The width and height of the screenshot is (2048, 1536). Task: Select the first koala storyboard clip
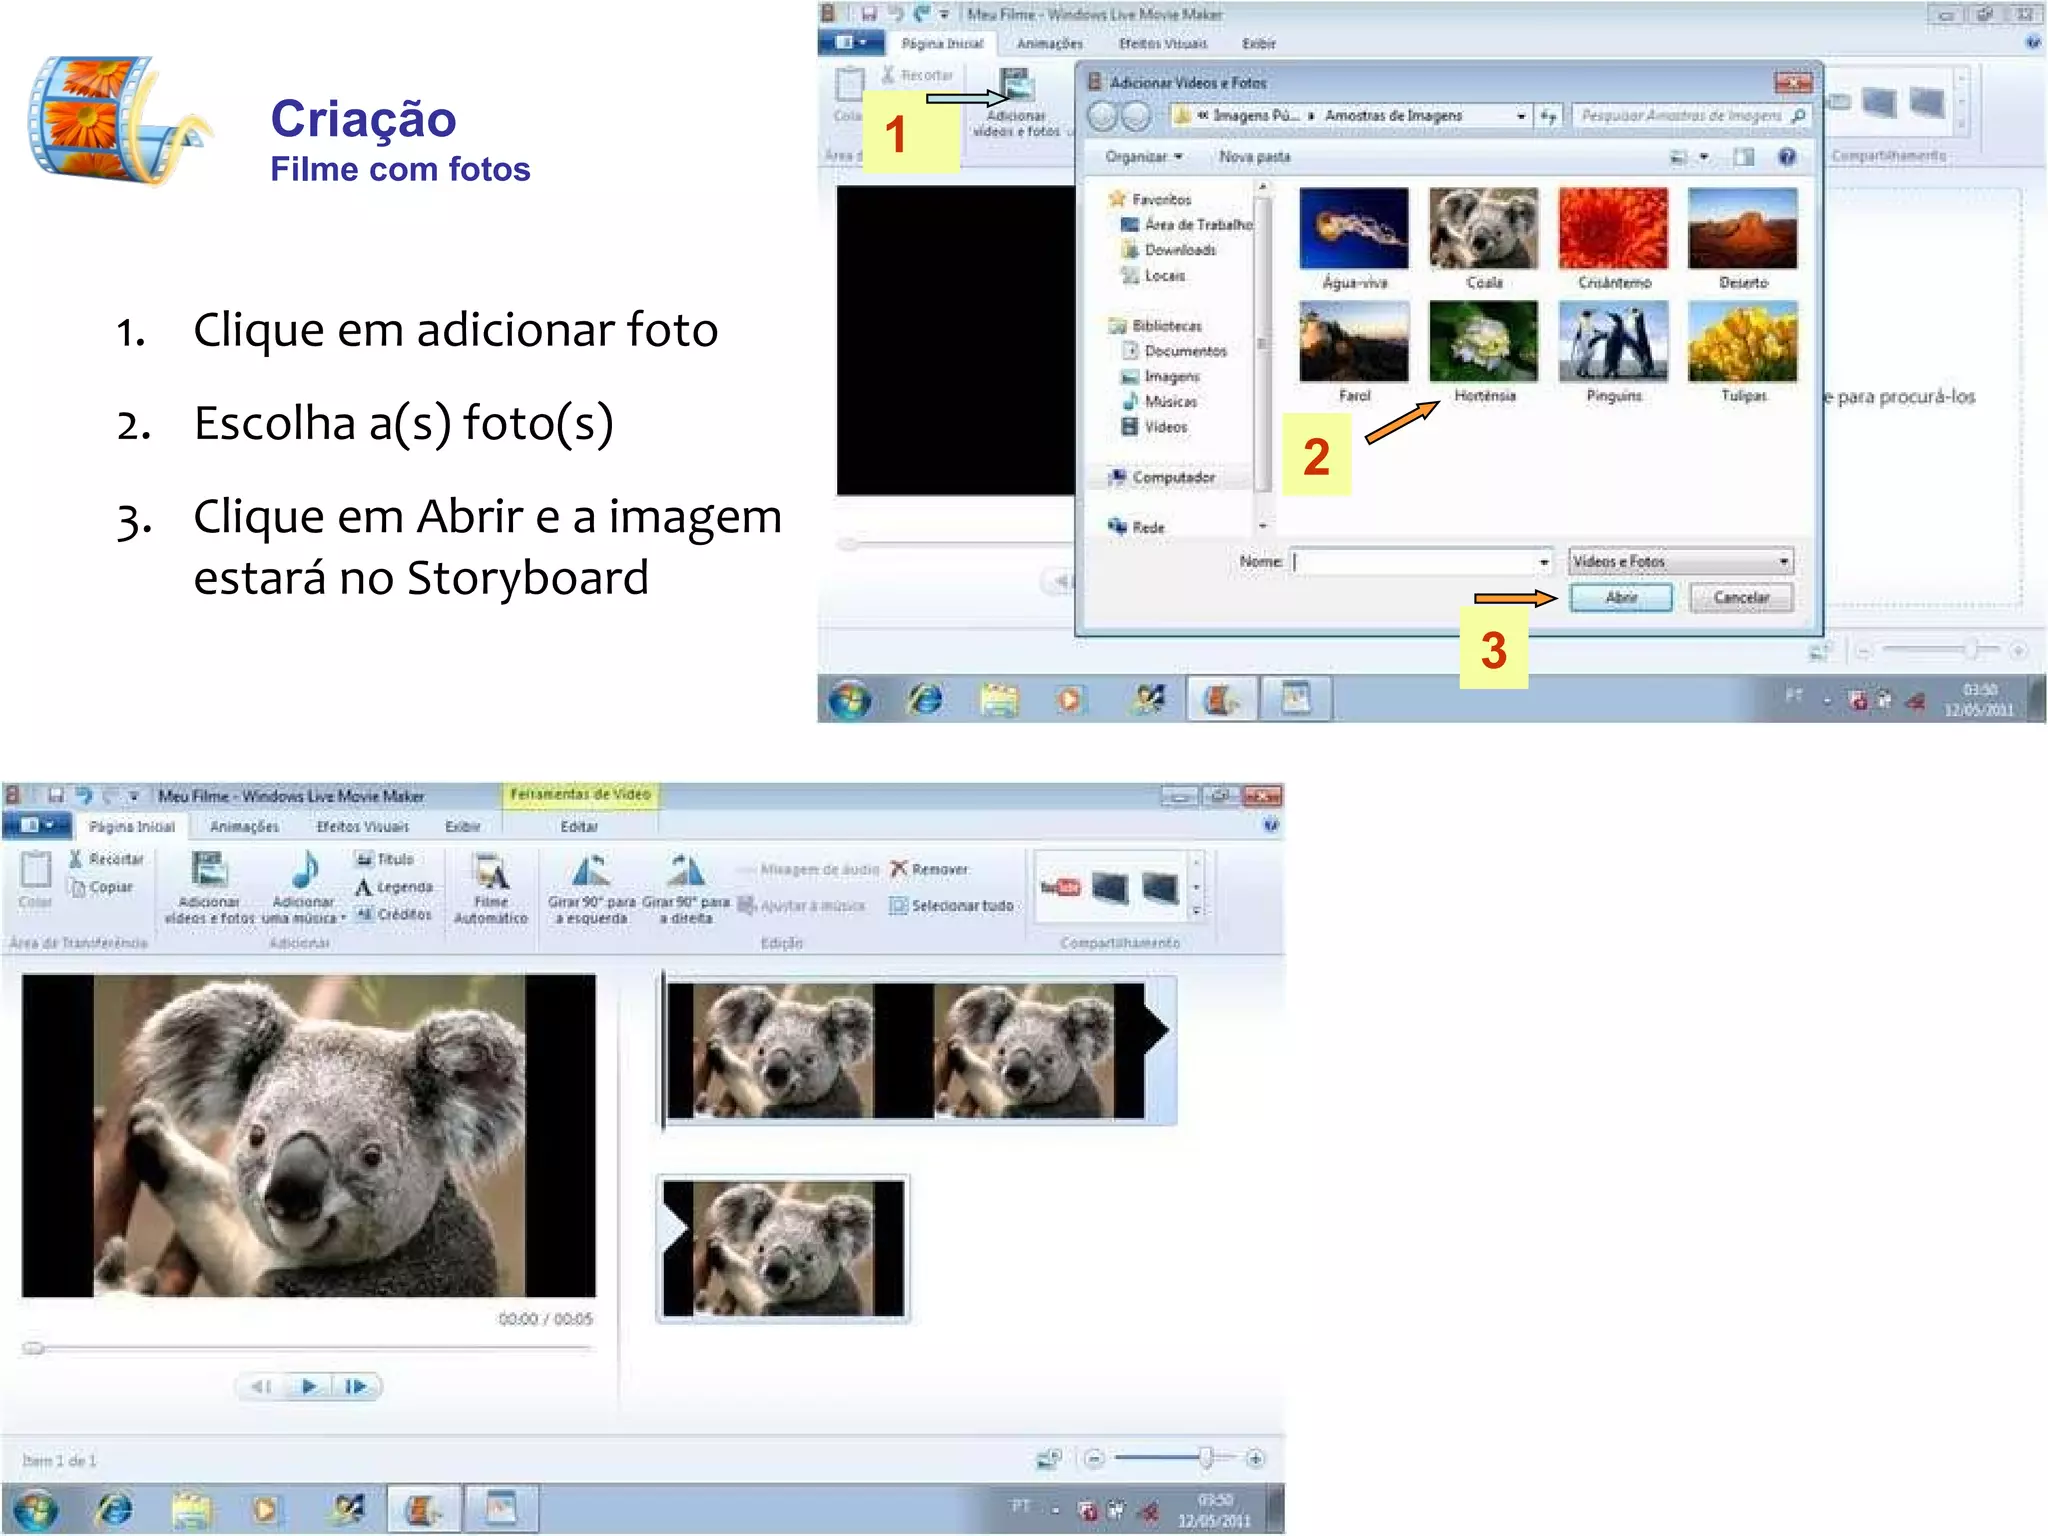[917, 1050]
